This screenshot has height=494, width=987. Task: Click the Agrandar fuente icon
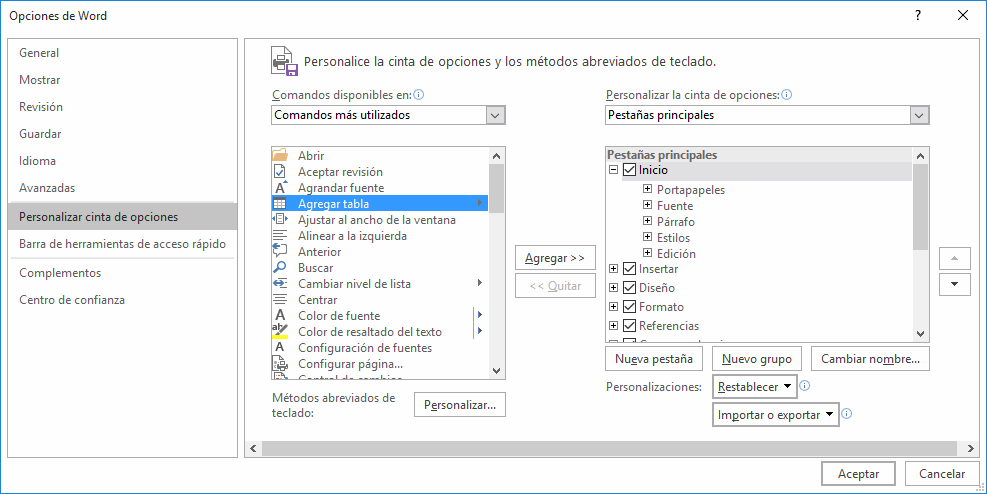click(280, 188)
